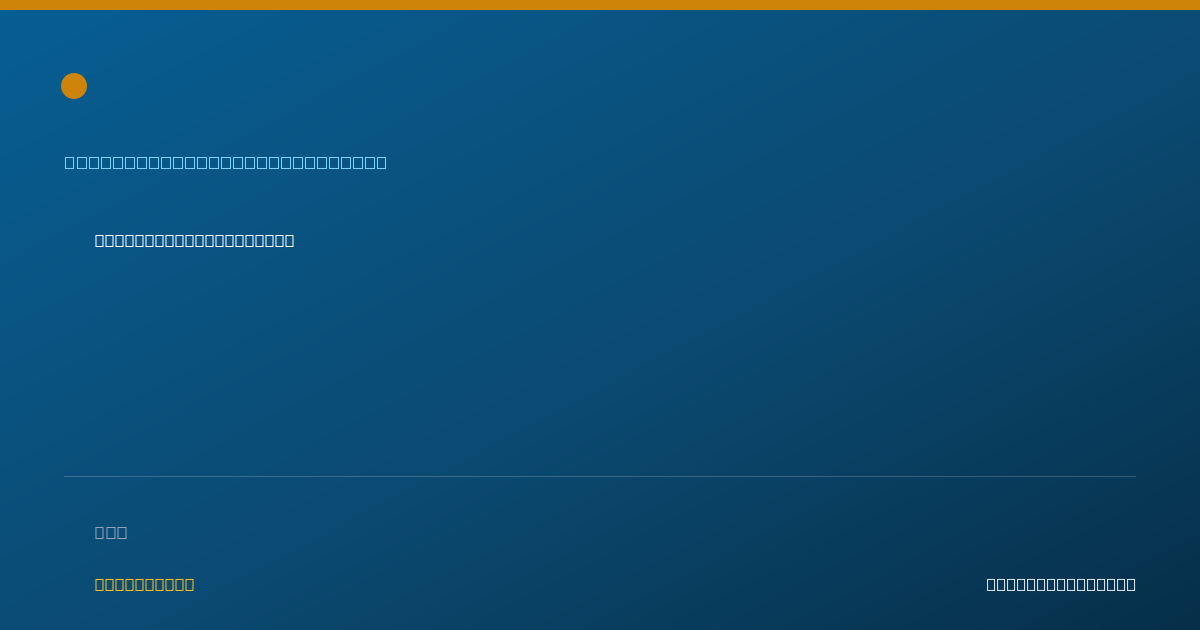Click the right end of the divider line
This screenshot has height=630, width=1200.
pos(1134,476)
